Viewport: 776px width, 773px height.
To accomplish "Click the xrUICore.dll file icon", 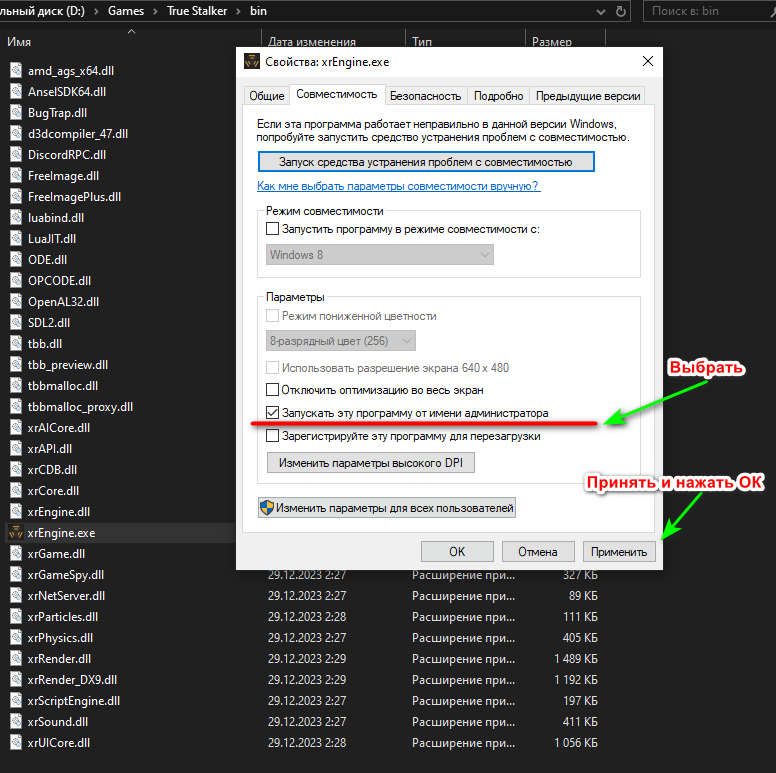I will point(16,743).
